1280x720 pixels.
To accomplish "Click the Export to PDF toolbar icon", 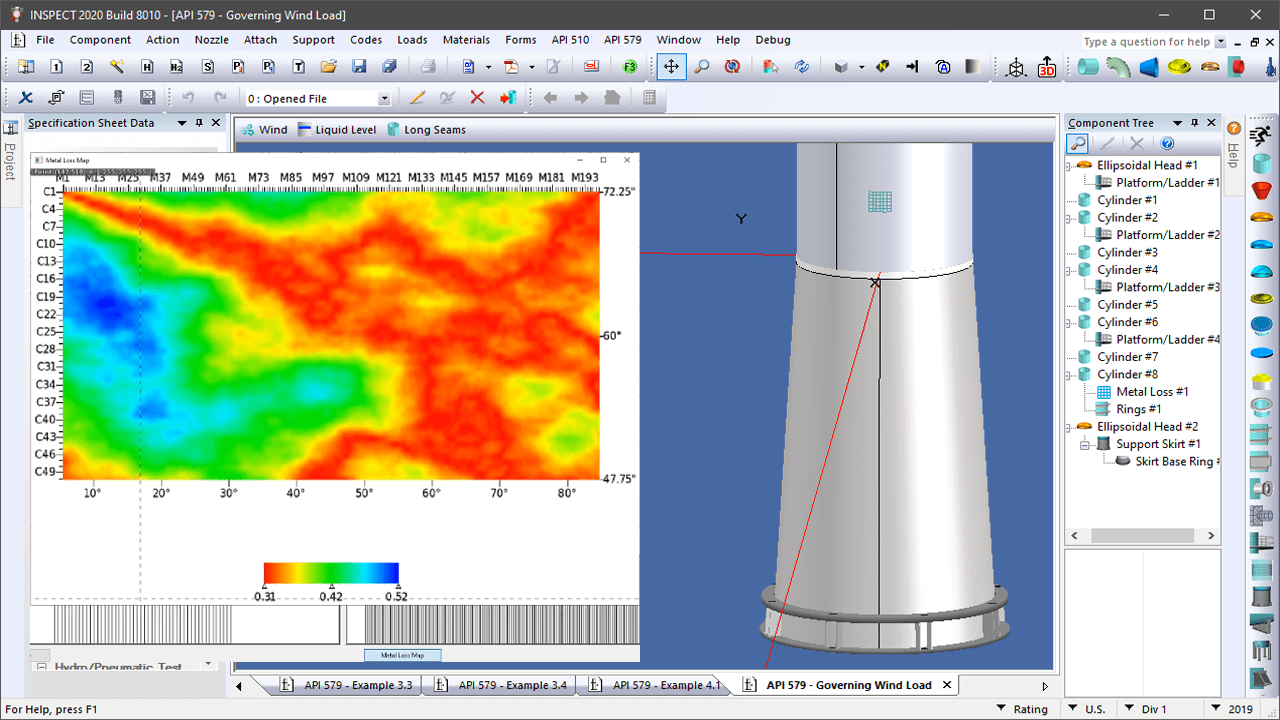I will point(511,68).
